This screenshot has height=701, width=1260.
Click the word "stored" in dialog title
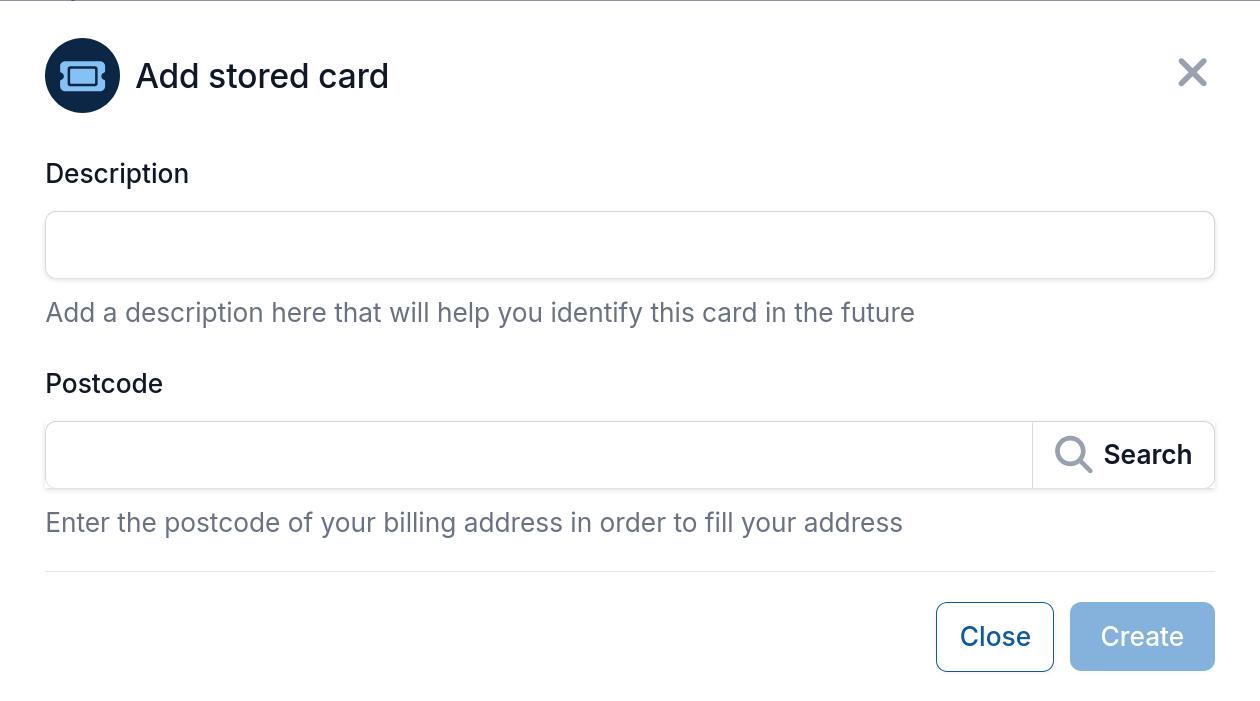coord(250,76)
